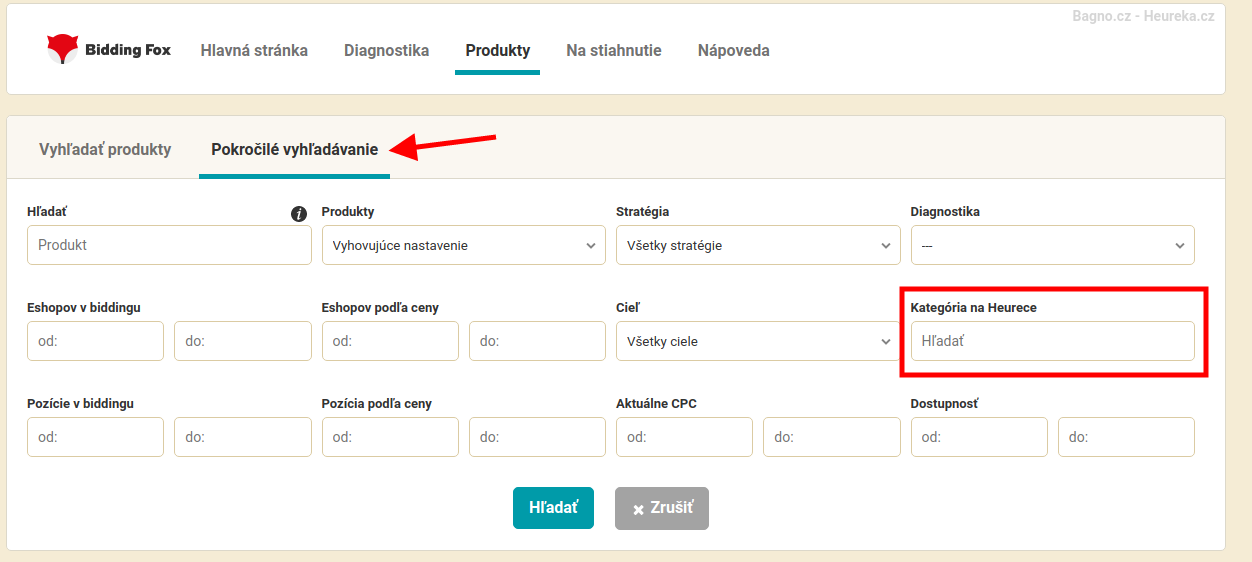Expand the Cieľ dropdown (Všetky ciele)
The height and width of the screenshot is (562, 1252).
[x=758, y=341]
